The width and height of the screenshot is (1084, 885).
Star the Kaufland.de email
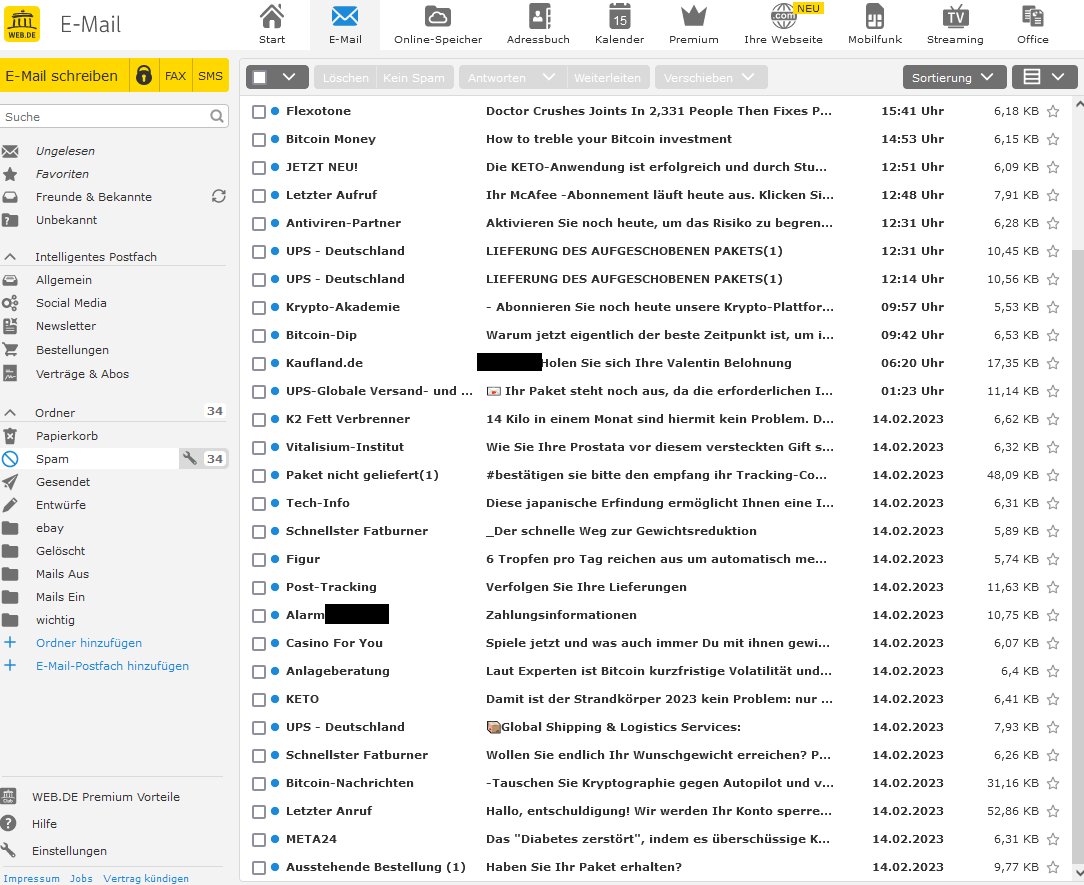(x=1053, y=363)
